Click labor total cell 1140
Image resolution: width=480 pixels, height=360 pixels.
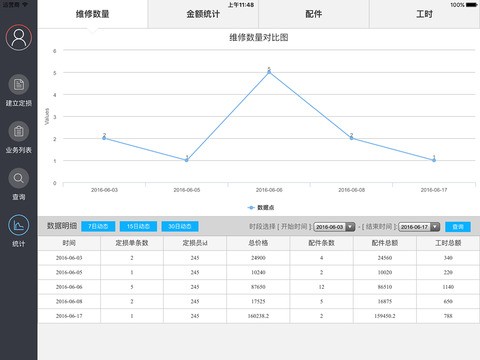coord(448,287)
